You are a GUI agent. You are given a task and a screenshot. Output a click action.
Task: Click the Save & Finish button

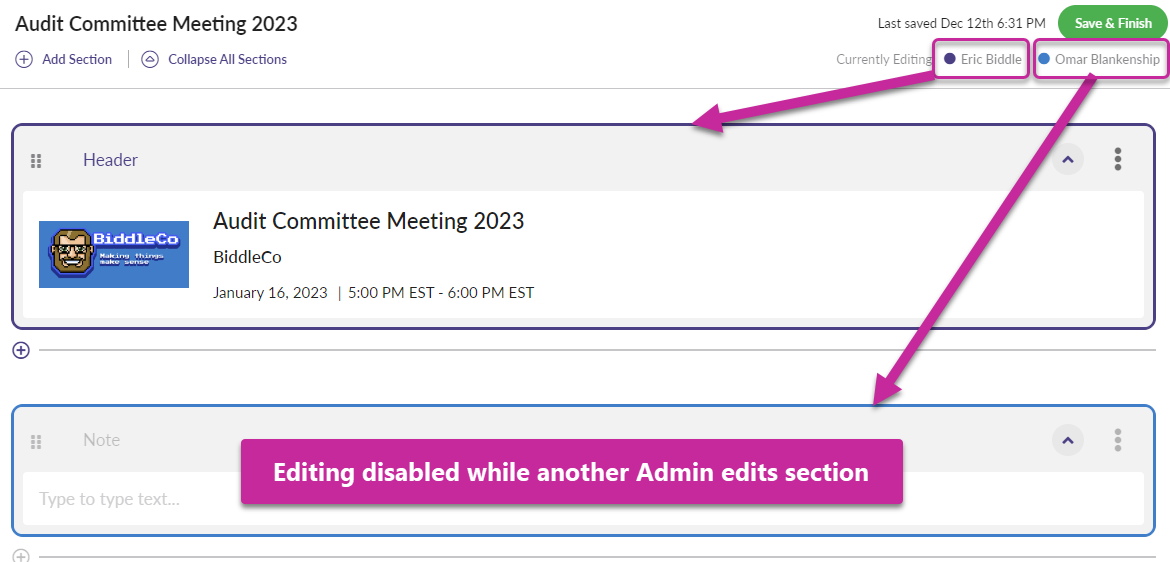click(x=1112, y=23)
